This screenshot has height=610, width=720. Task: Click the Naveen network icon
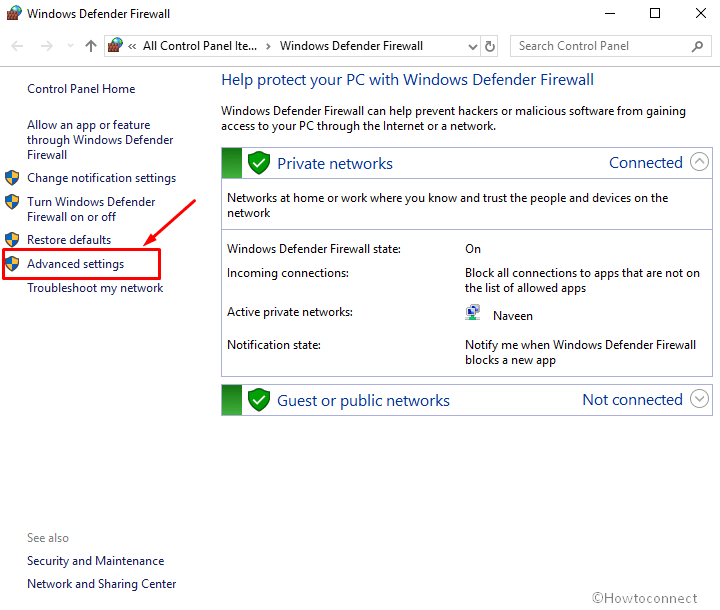[472, 312]
